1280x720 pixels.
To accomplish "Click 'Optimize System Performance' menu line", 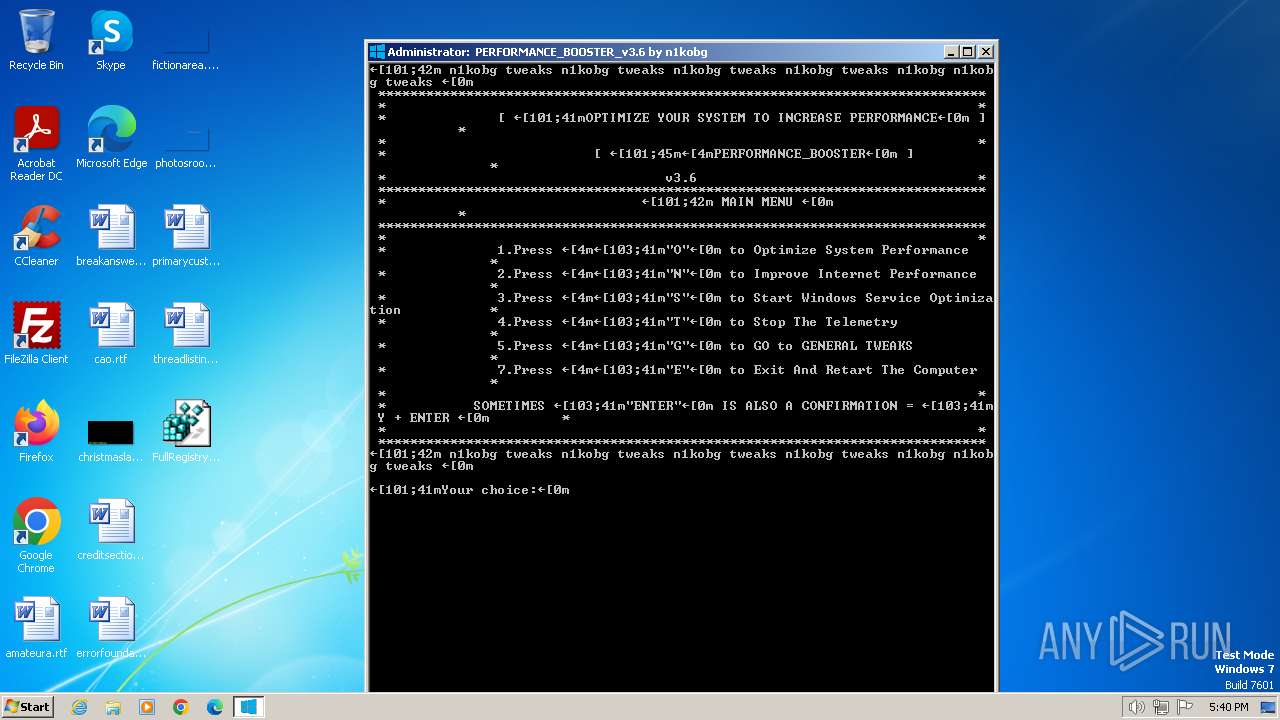I will [733, 250].
